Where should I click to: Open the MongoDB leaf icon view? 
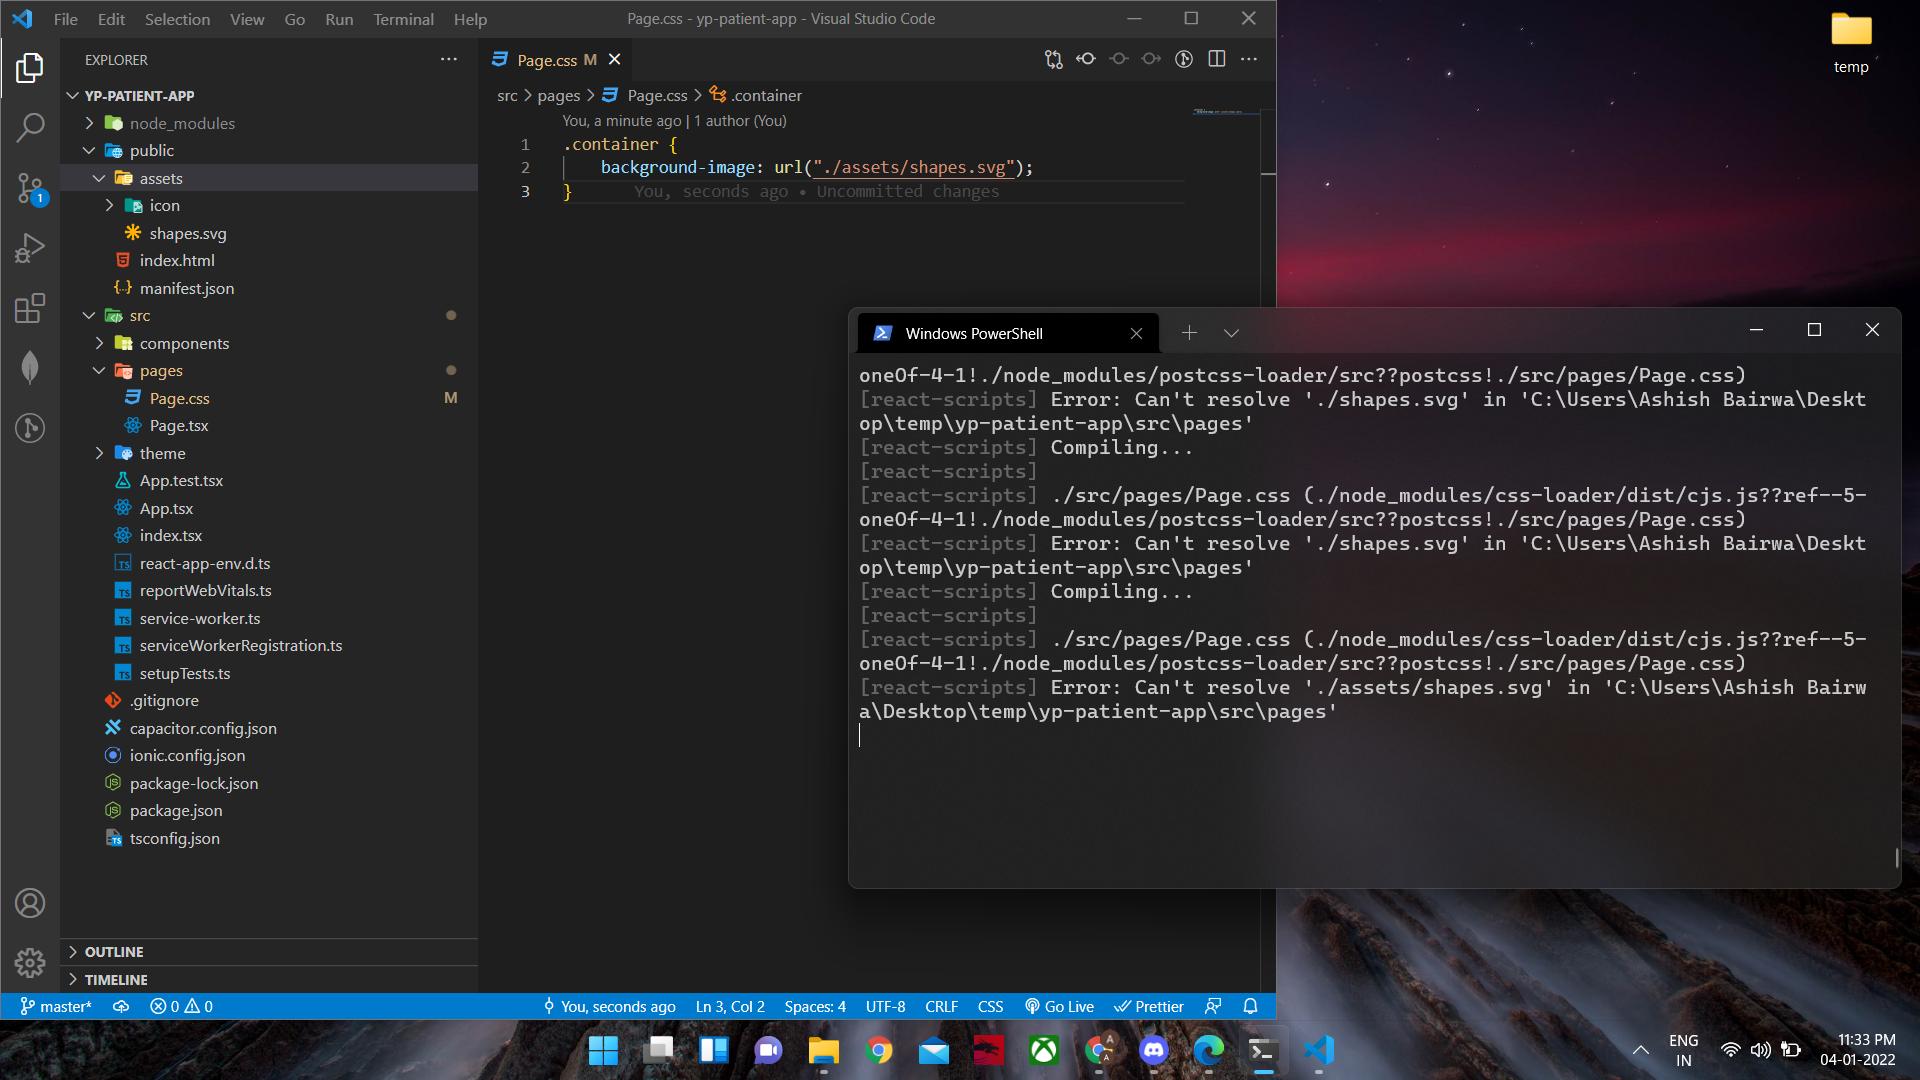click(x=30, y=367)
